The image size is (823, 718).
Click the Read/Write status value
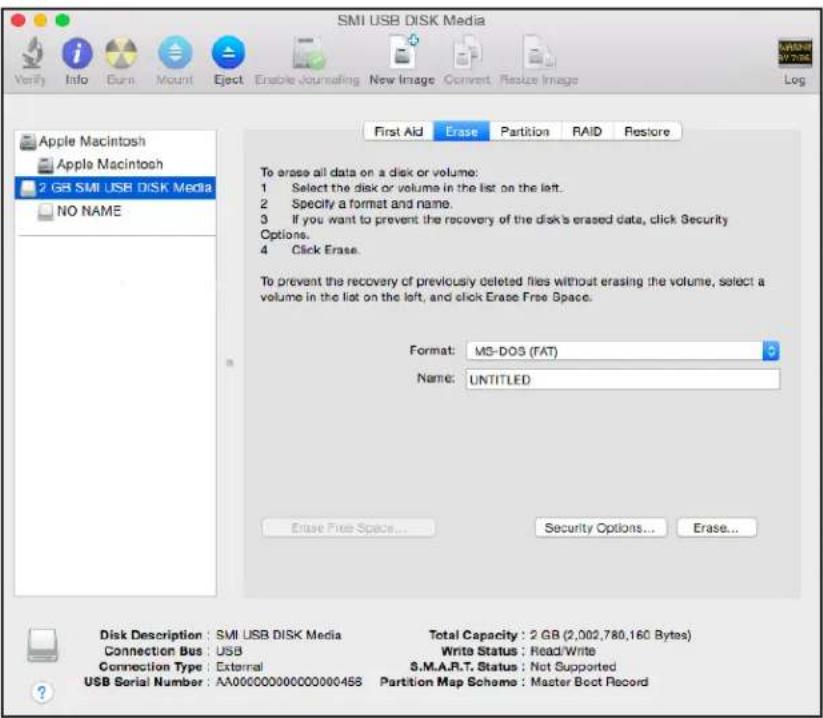pos(563,651)
